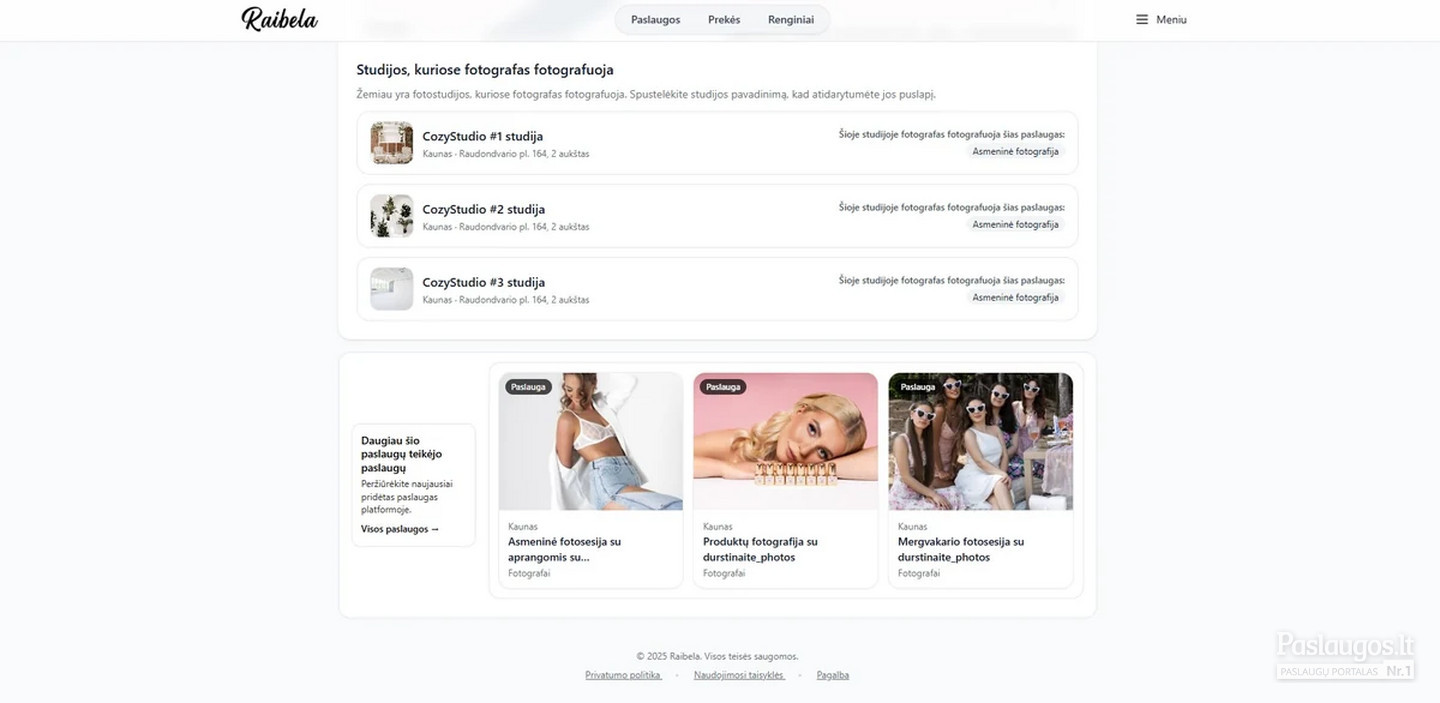Click the Kaunas label on Mergvakario fotosesija card
The image size is (1440, 703).
pyautogui.click(x=912, y=526)
